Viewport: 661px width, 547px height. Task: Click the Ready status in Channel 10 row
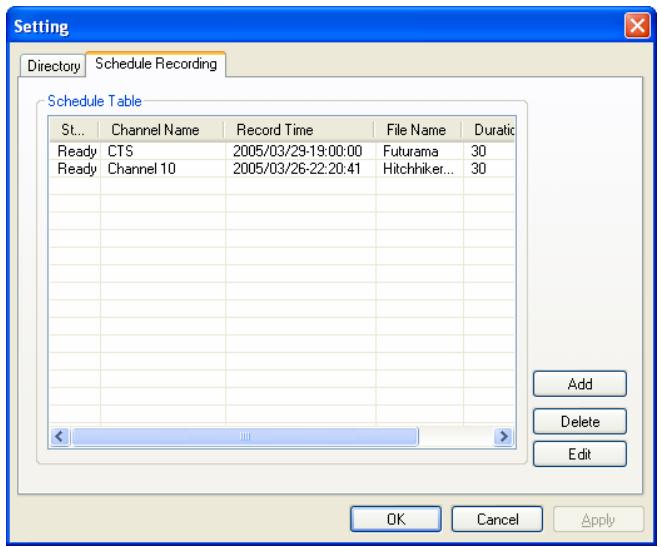(x=77, y=169)
